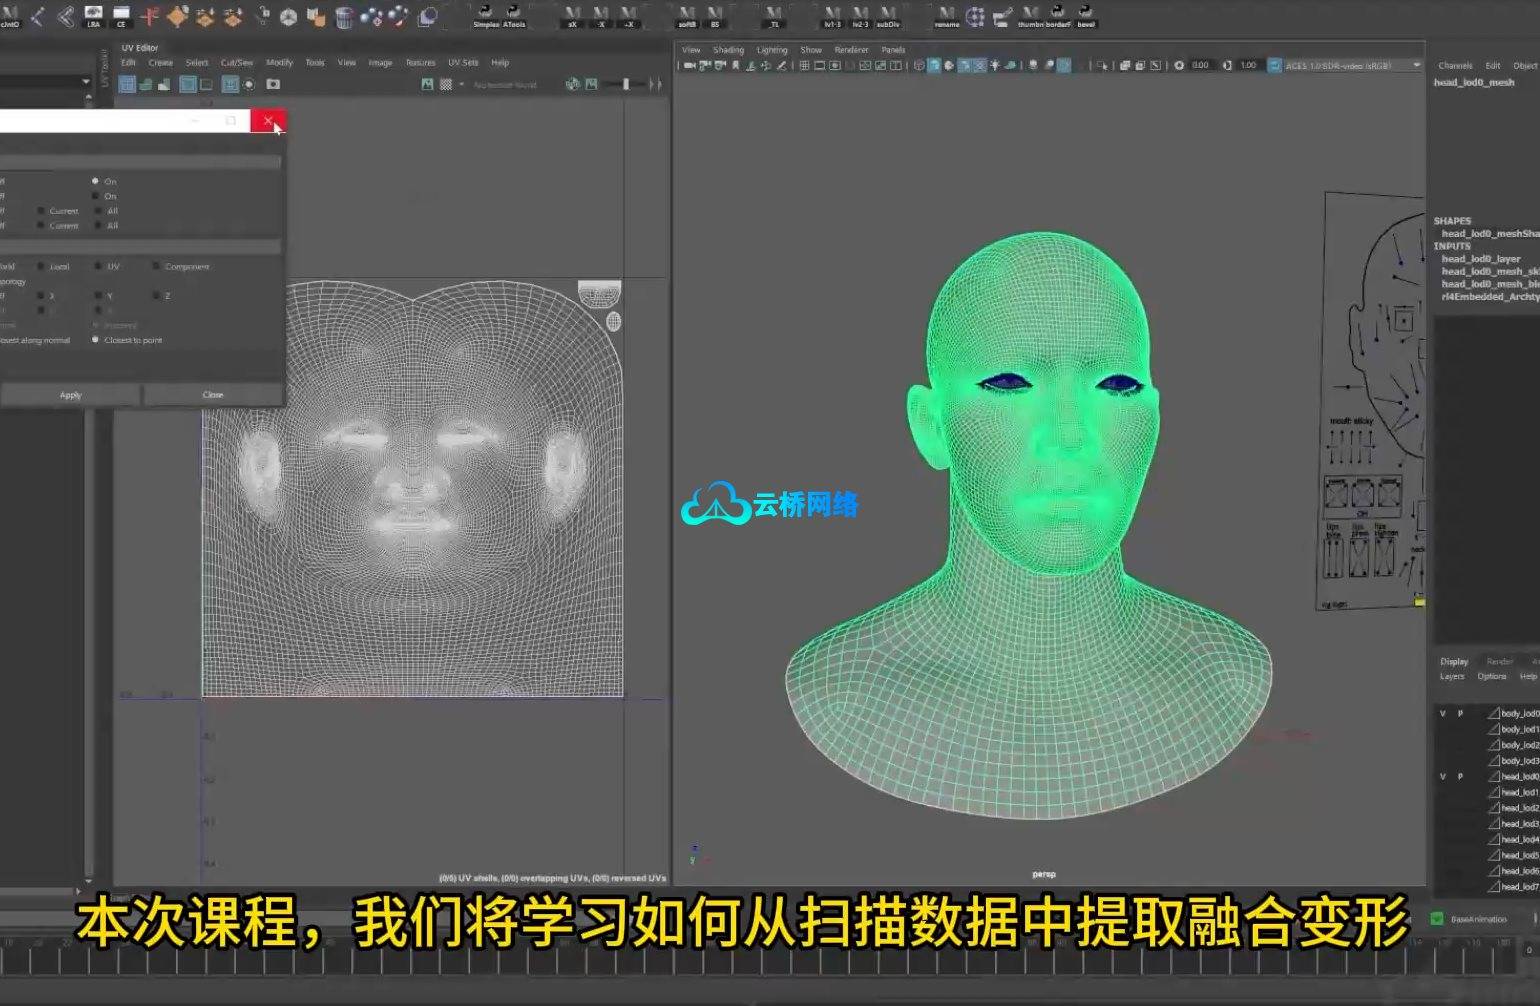1540x1006 pixels.
Task: Select the head_lod3 layer in list
Action: tap(1519, 824)
